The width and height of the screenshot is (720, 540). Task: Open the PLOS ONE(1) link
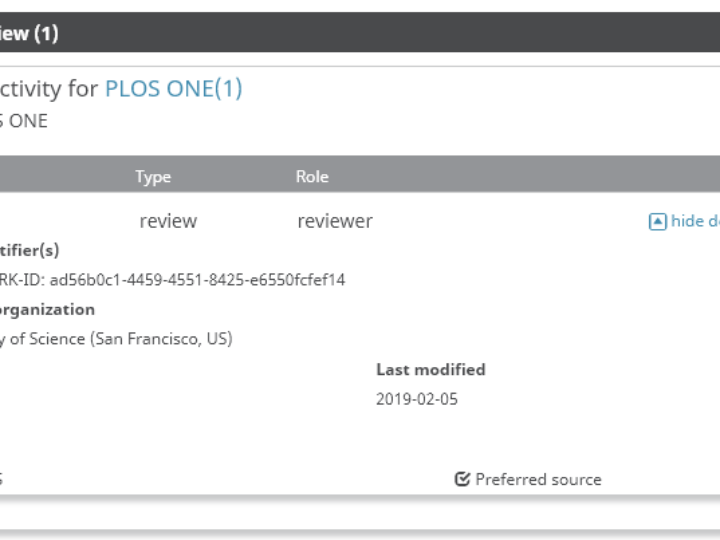pos(173,89)
